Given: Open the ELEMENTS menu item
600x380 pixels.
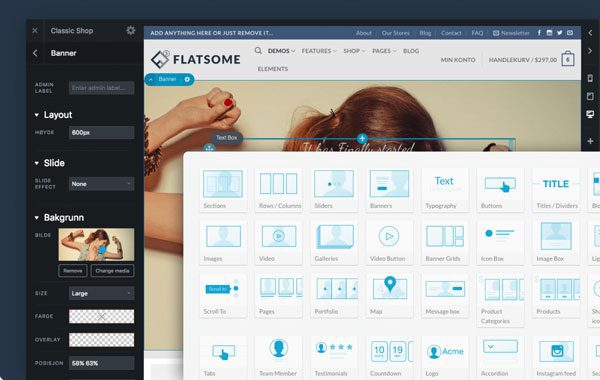Looking at the screenshot, I should pos(273,69).
